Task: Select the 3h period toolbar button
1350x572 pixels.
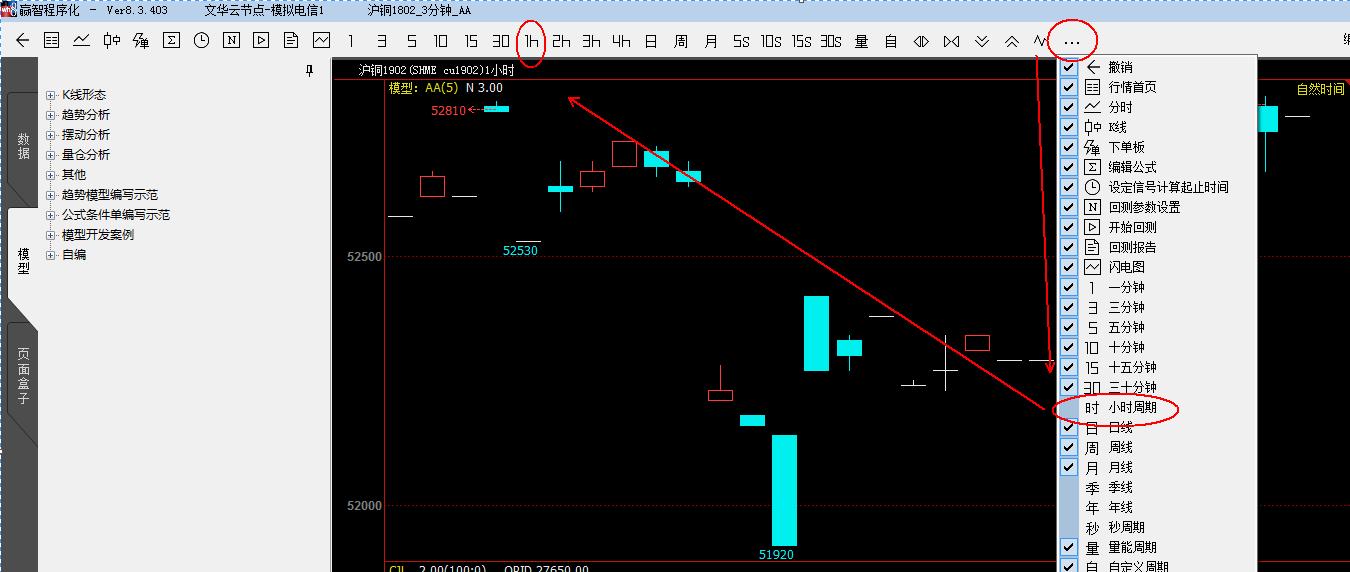Action: point(591,41)
